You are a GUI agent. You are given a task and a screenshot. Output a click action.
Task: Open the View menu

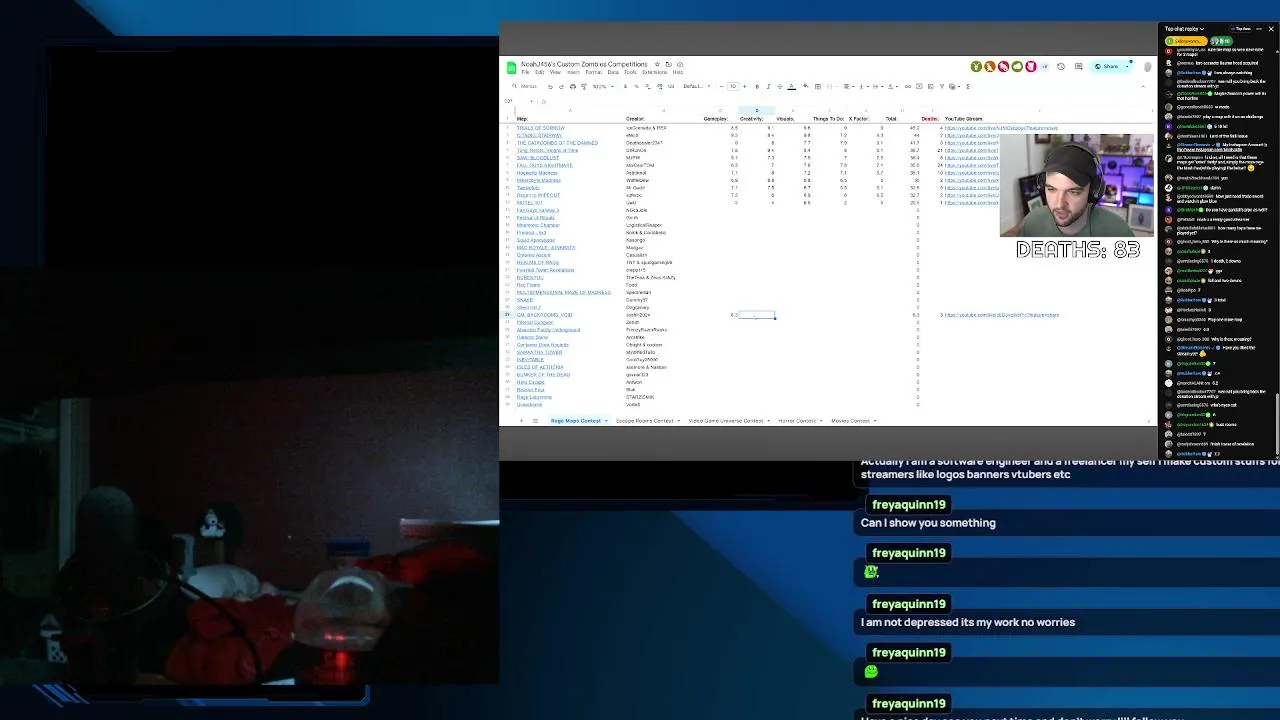tap(555, 72)
